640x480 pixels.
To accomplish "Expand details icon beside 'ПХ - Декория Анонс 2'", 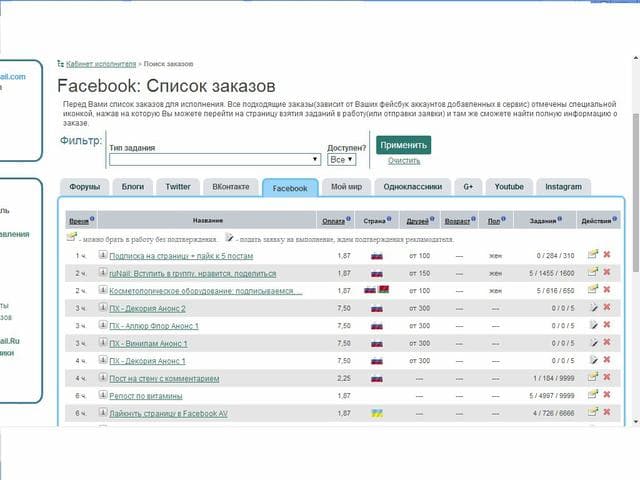I will (103, 307).
